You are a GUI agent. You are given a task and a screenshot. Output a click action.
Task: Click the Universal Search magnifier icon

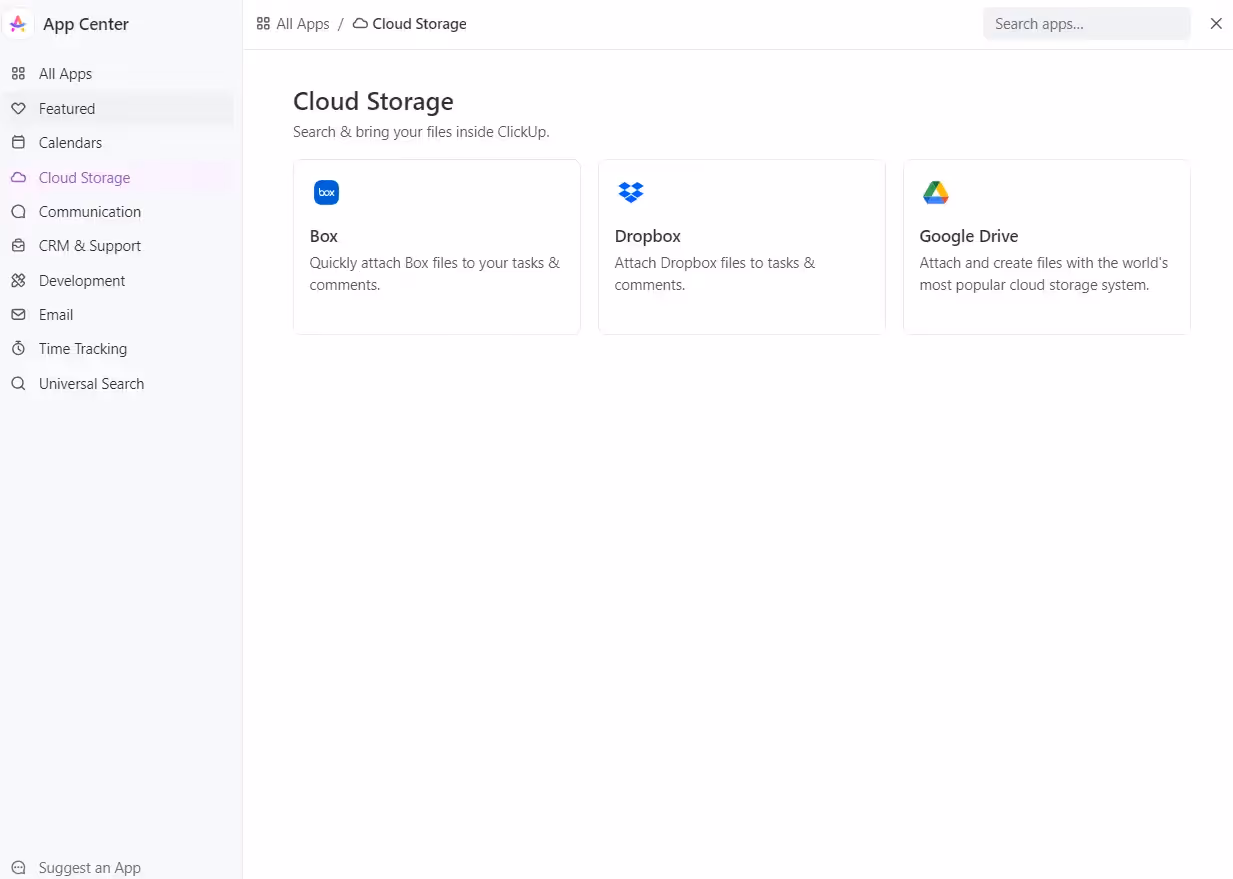point(18,383)
